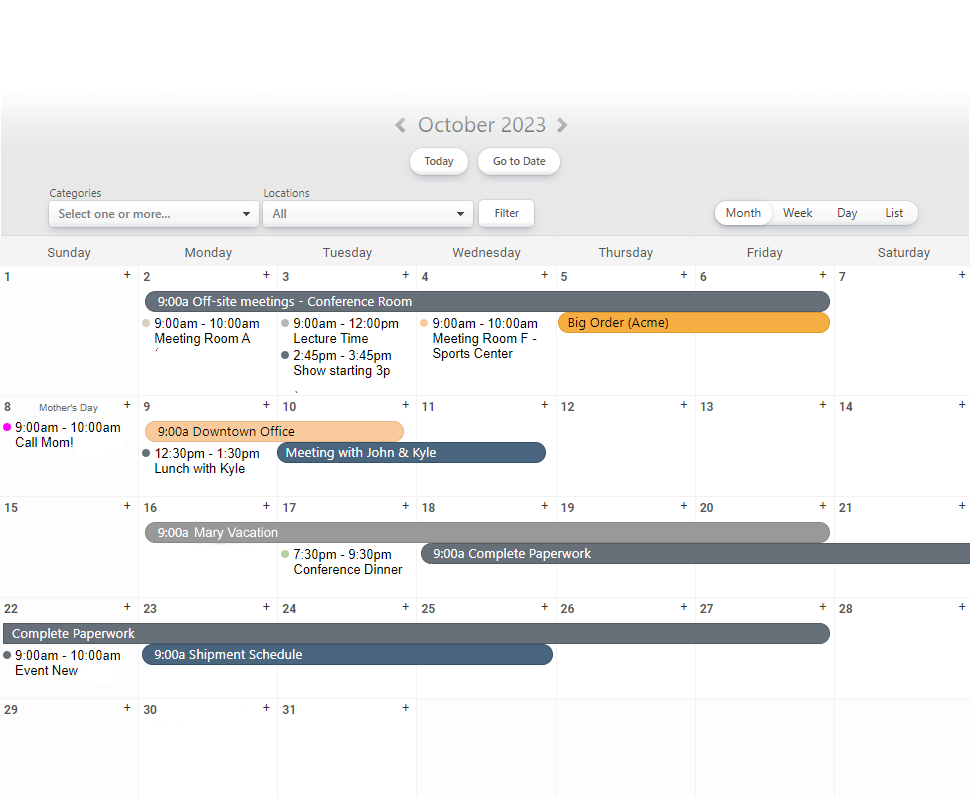Expand the Locations dropdown showing All

[x=368, y=214]
